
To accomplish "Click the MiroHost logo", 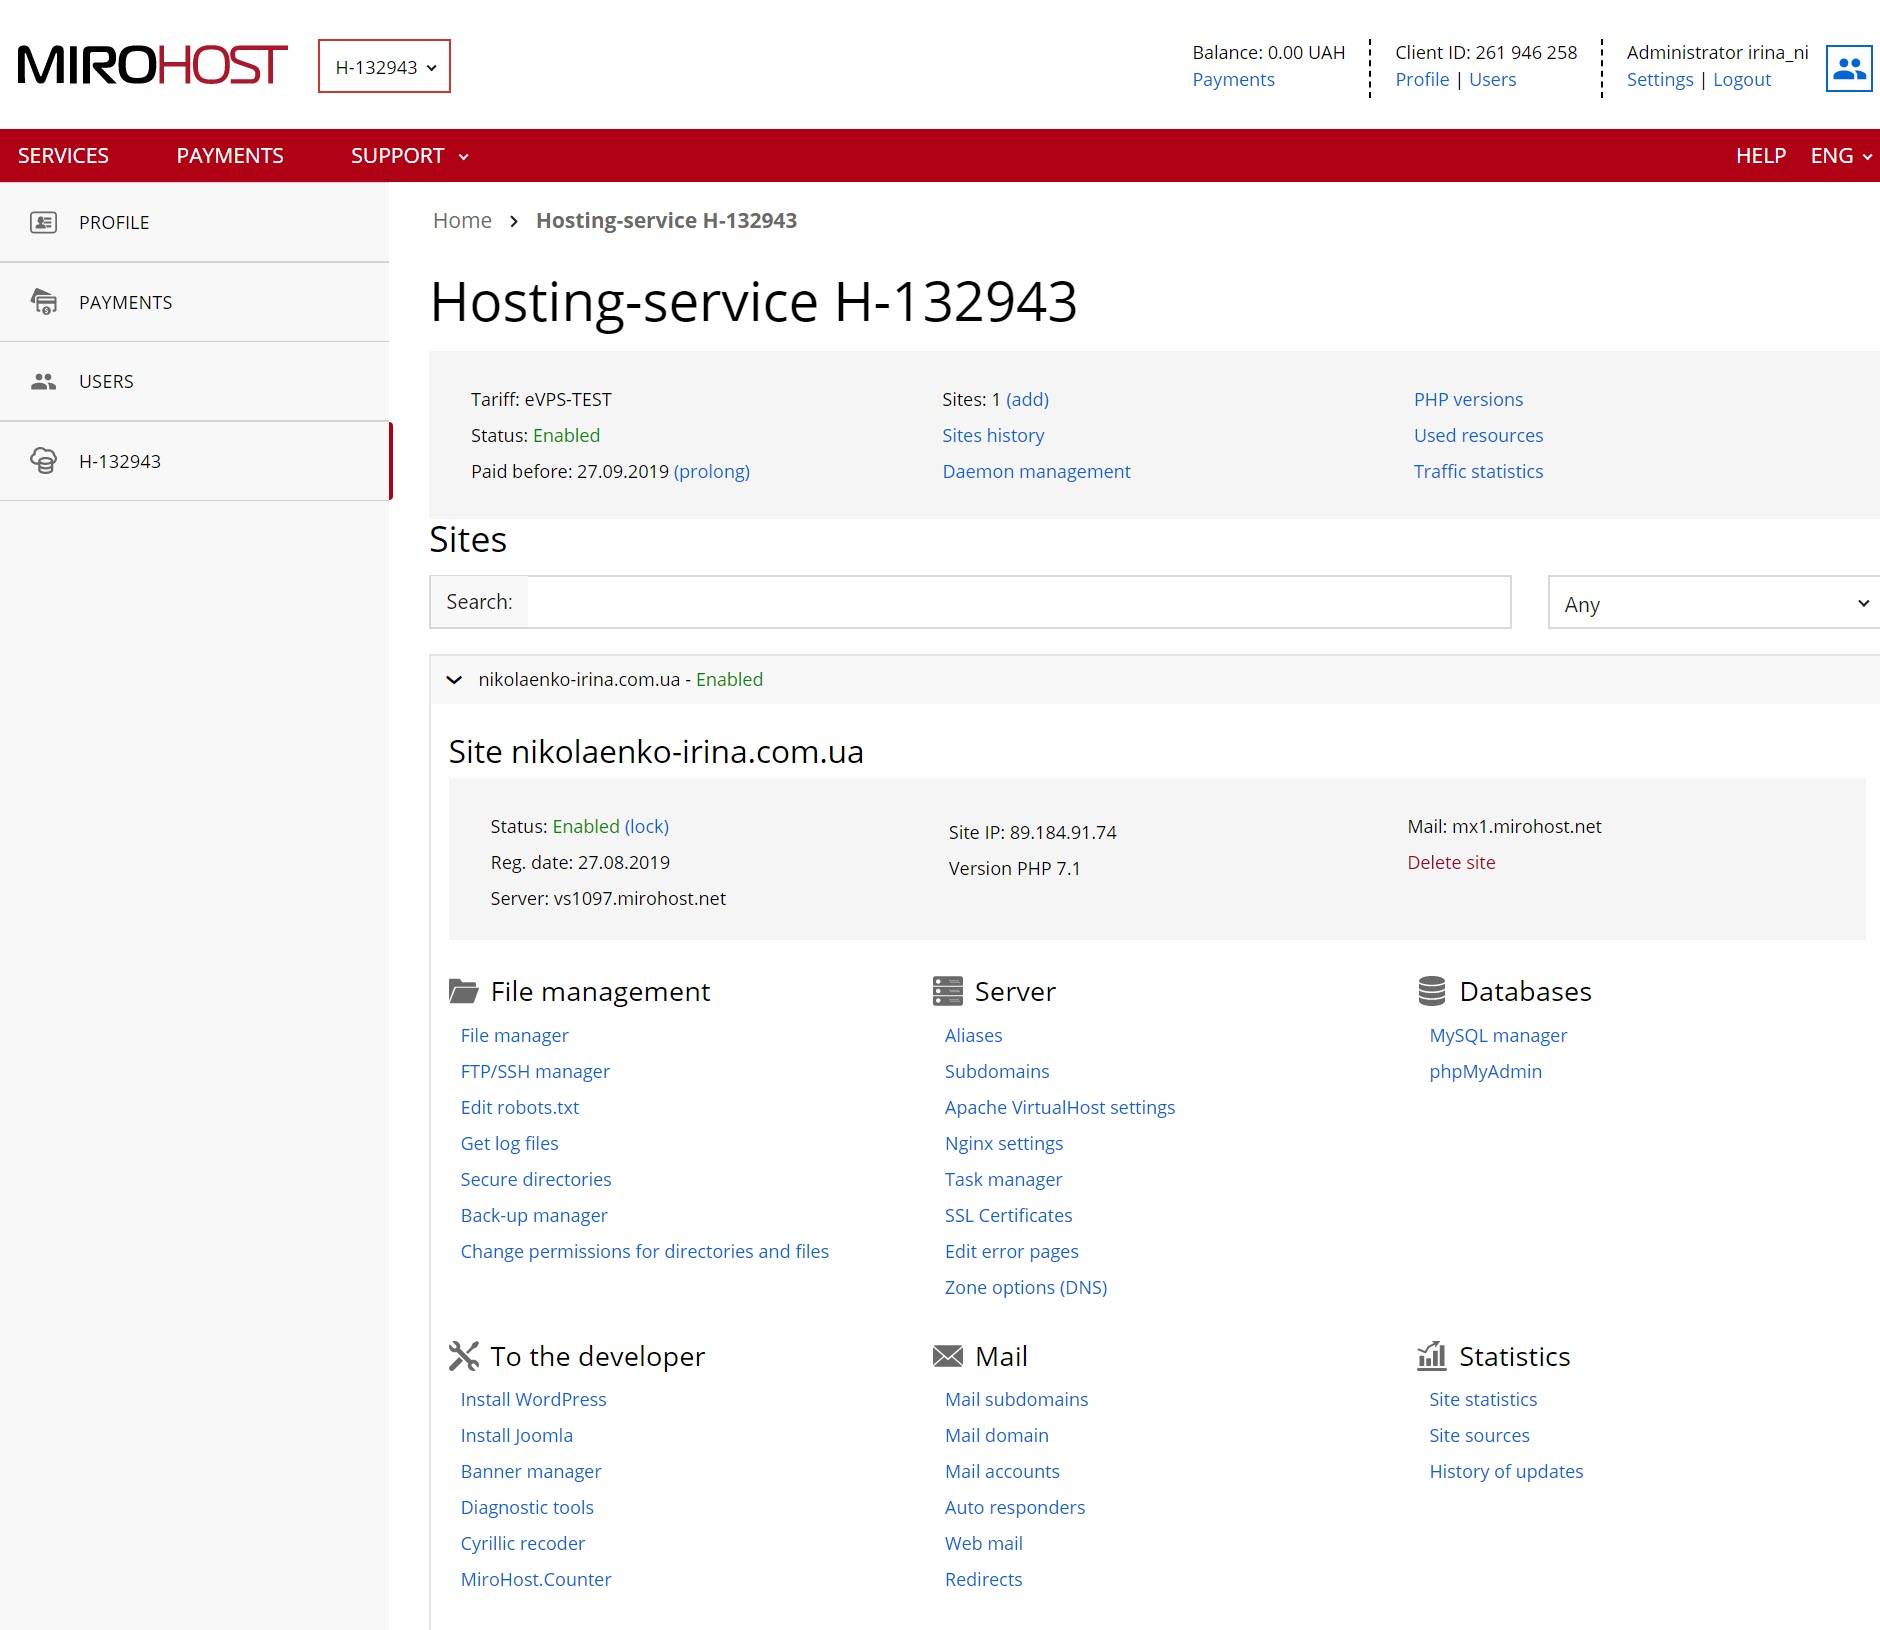I will tap(152, 65).
